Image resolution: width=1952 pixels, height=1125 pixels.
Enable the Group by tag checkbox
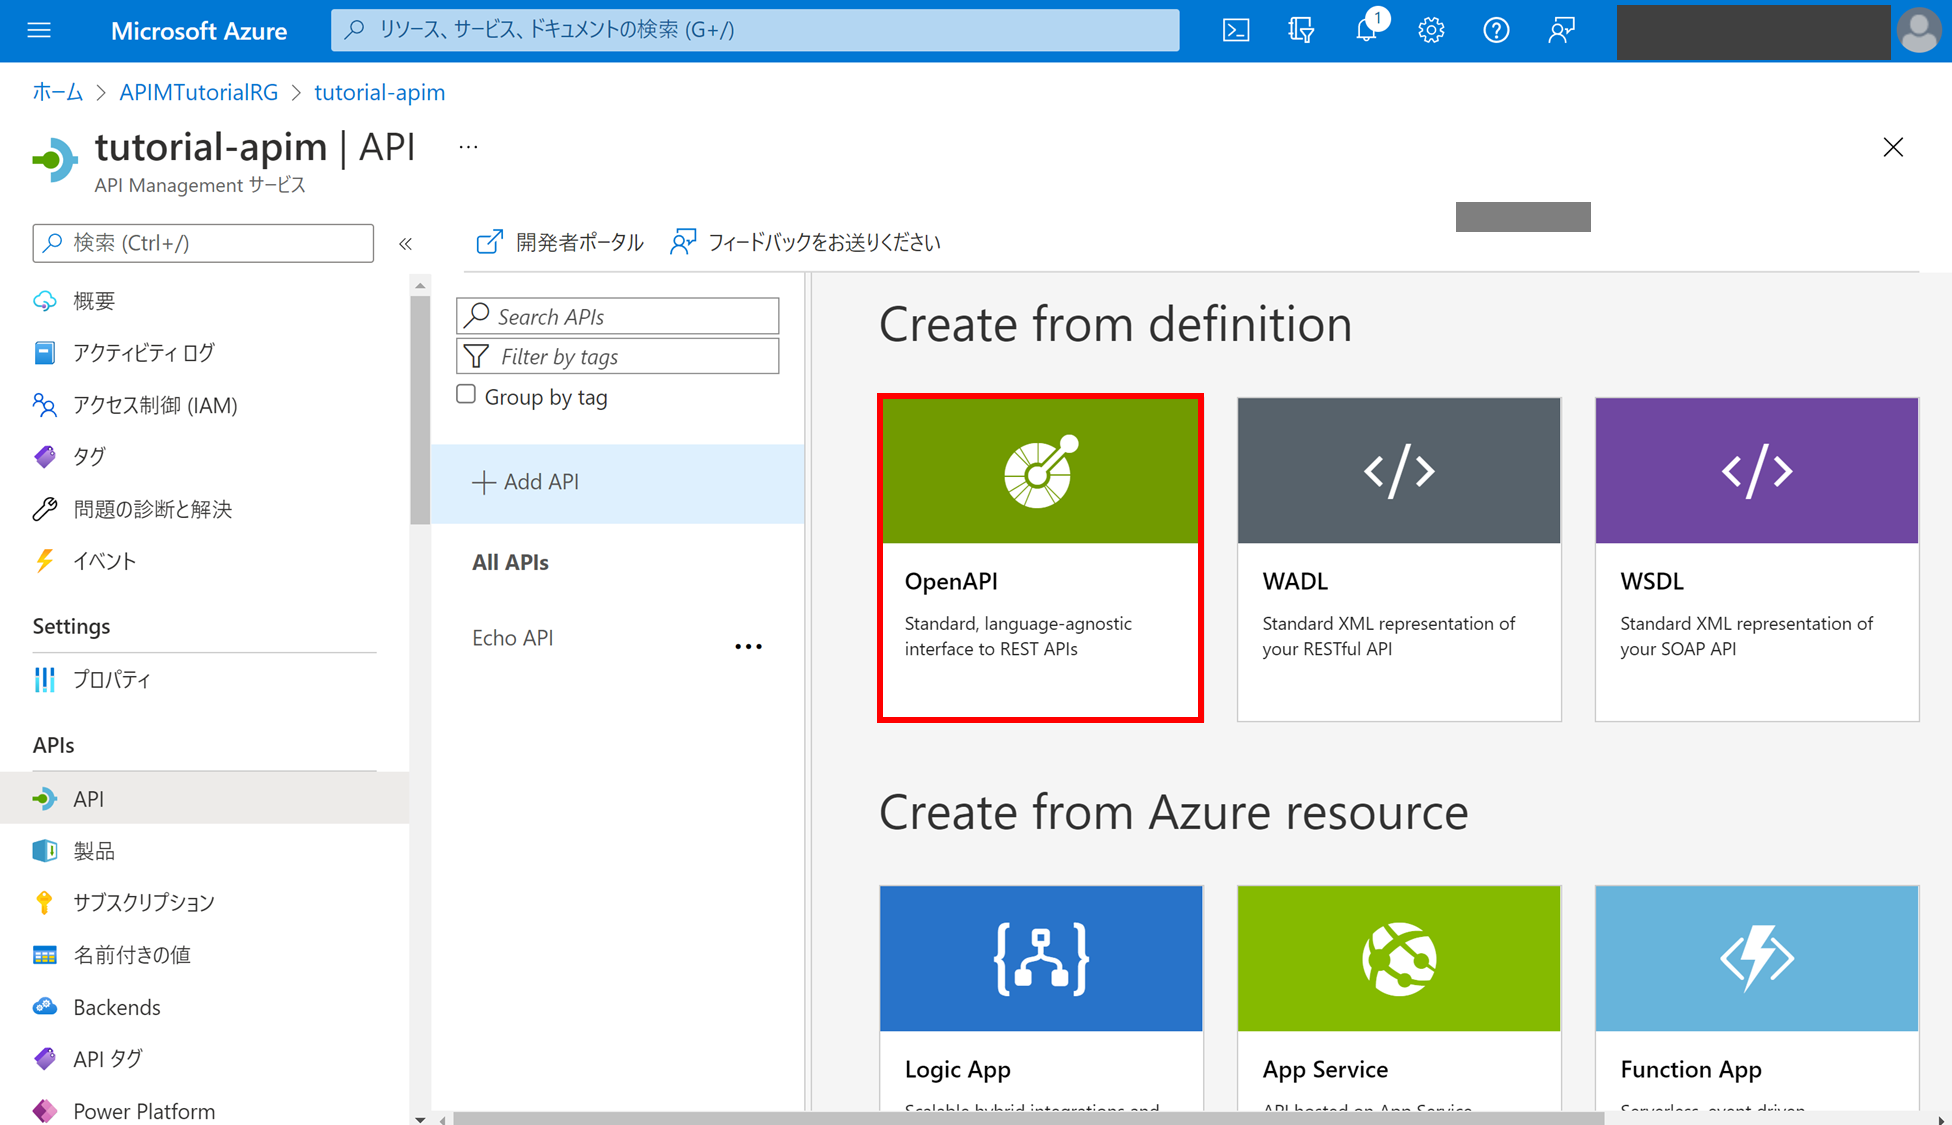tap(466, 394)
